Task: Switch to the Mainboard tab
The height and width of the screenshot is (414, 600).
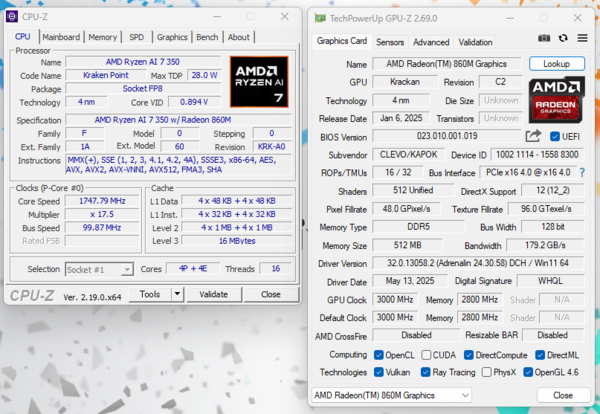Action: tap(61, 37)
